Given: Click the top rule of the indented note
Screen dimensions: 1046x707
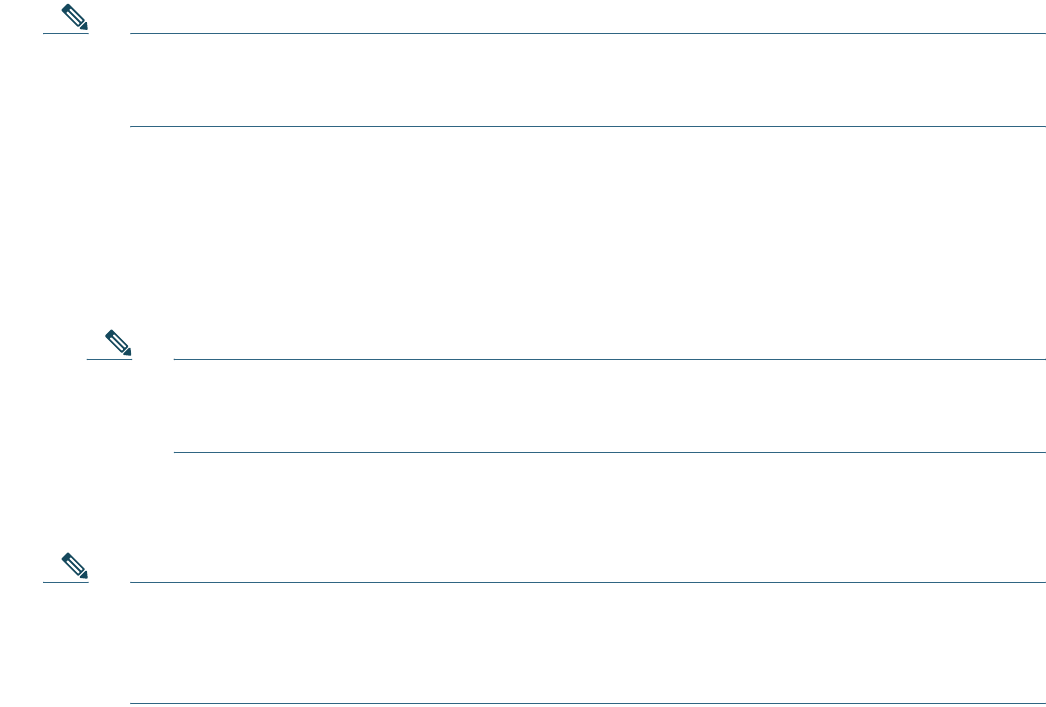Looking at the screenshot, I should coord(608,360).
